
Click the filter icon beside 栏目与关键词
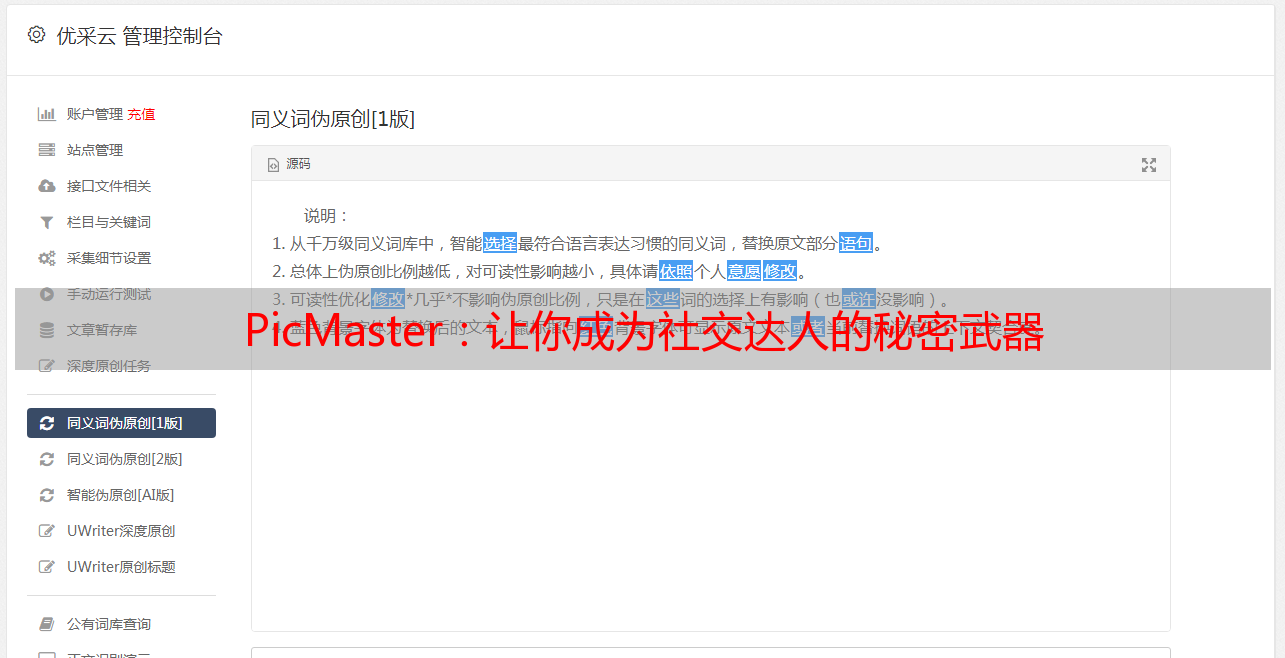46,222
